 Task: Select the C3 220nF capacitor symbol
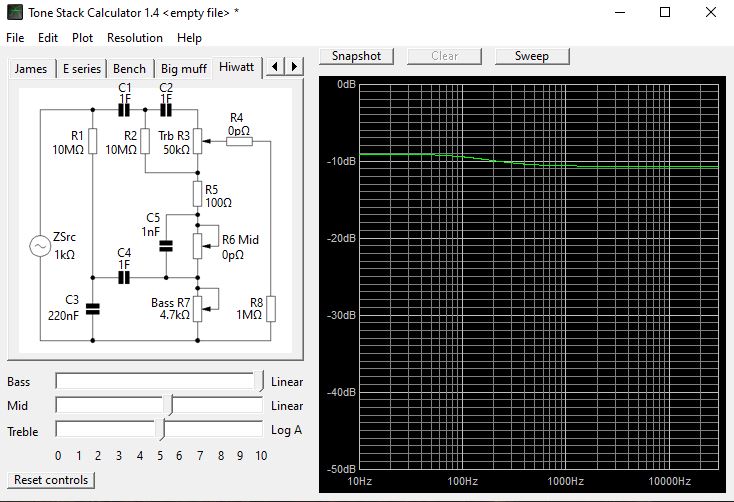click(93, 309)
